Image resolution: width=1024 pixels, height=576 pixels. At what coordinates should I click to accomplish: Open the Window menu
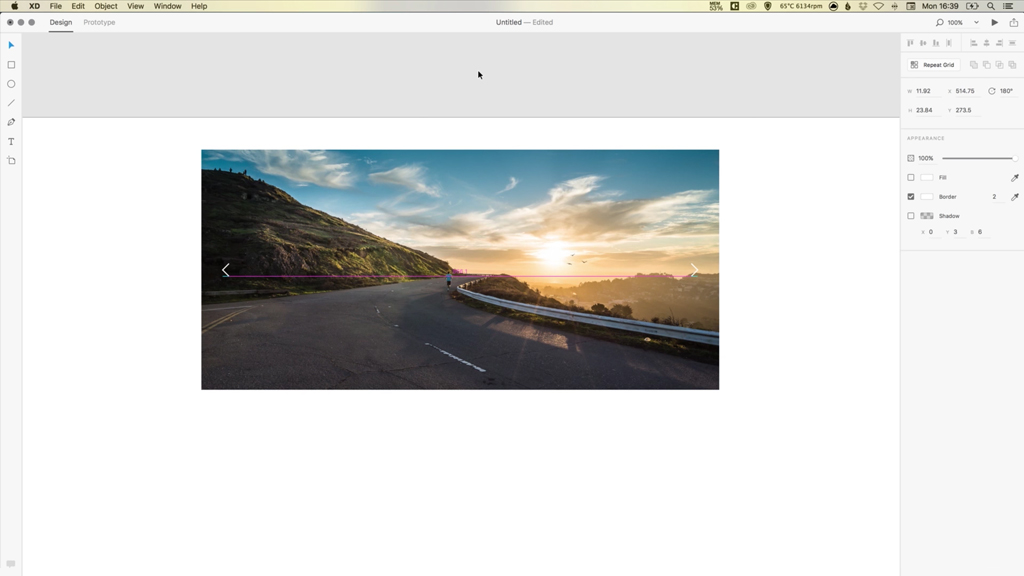[x=166, y=6]
